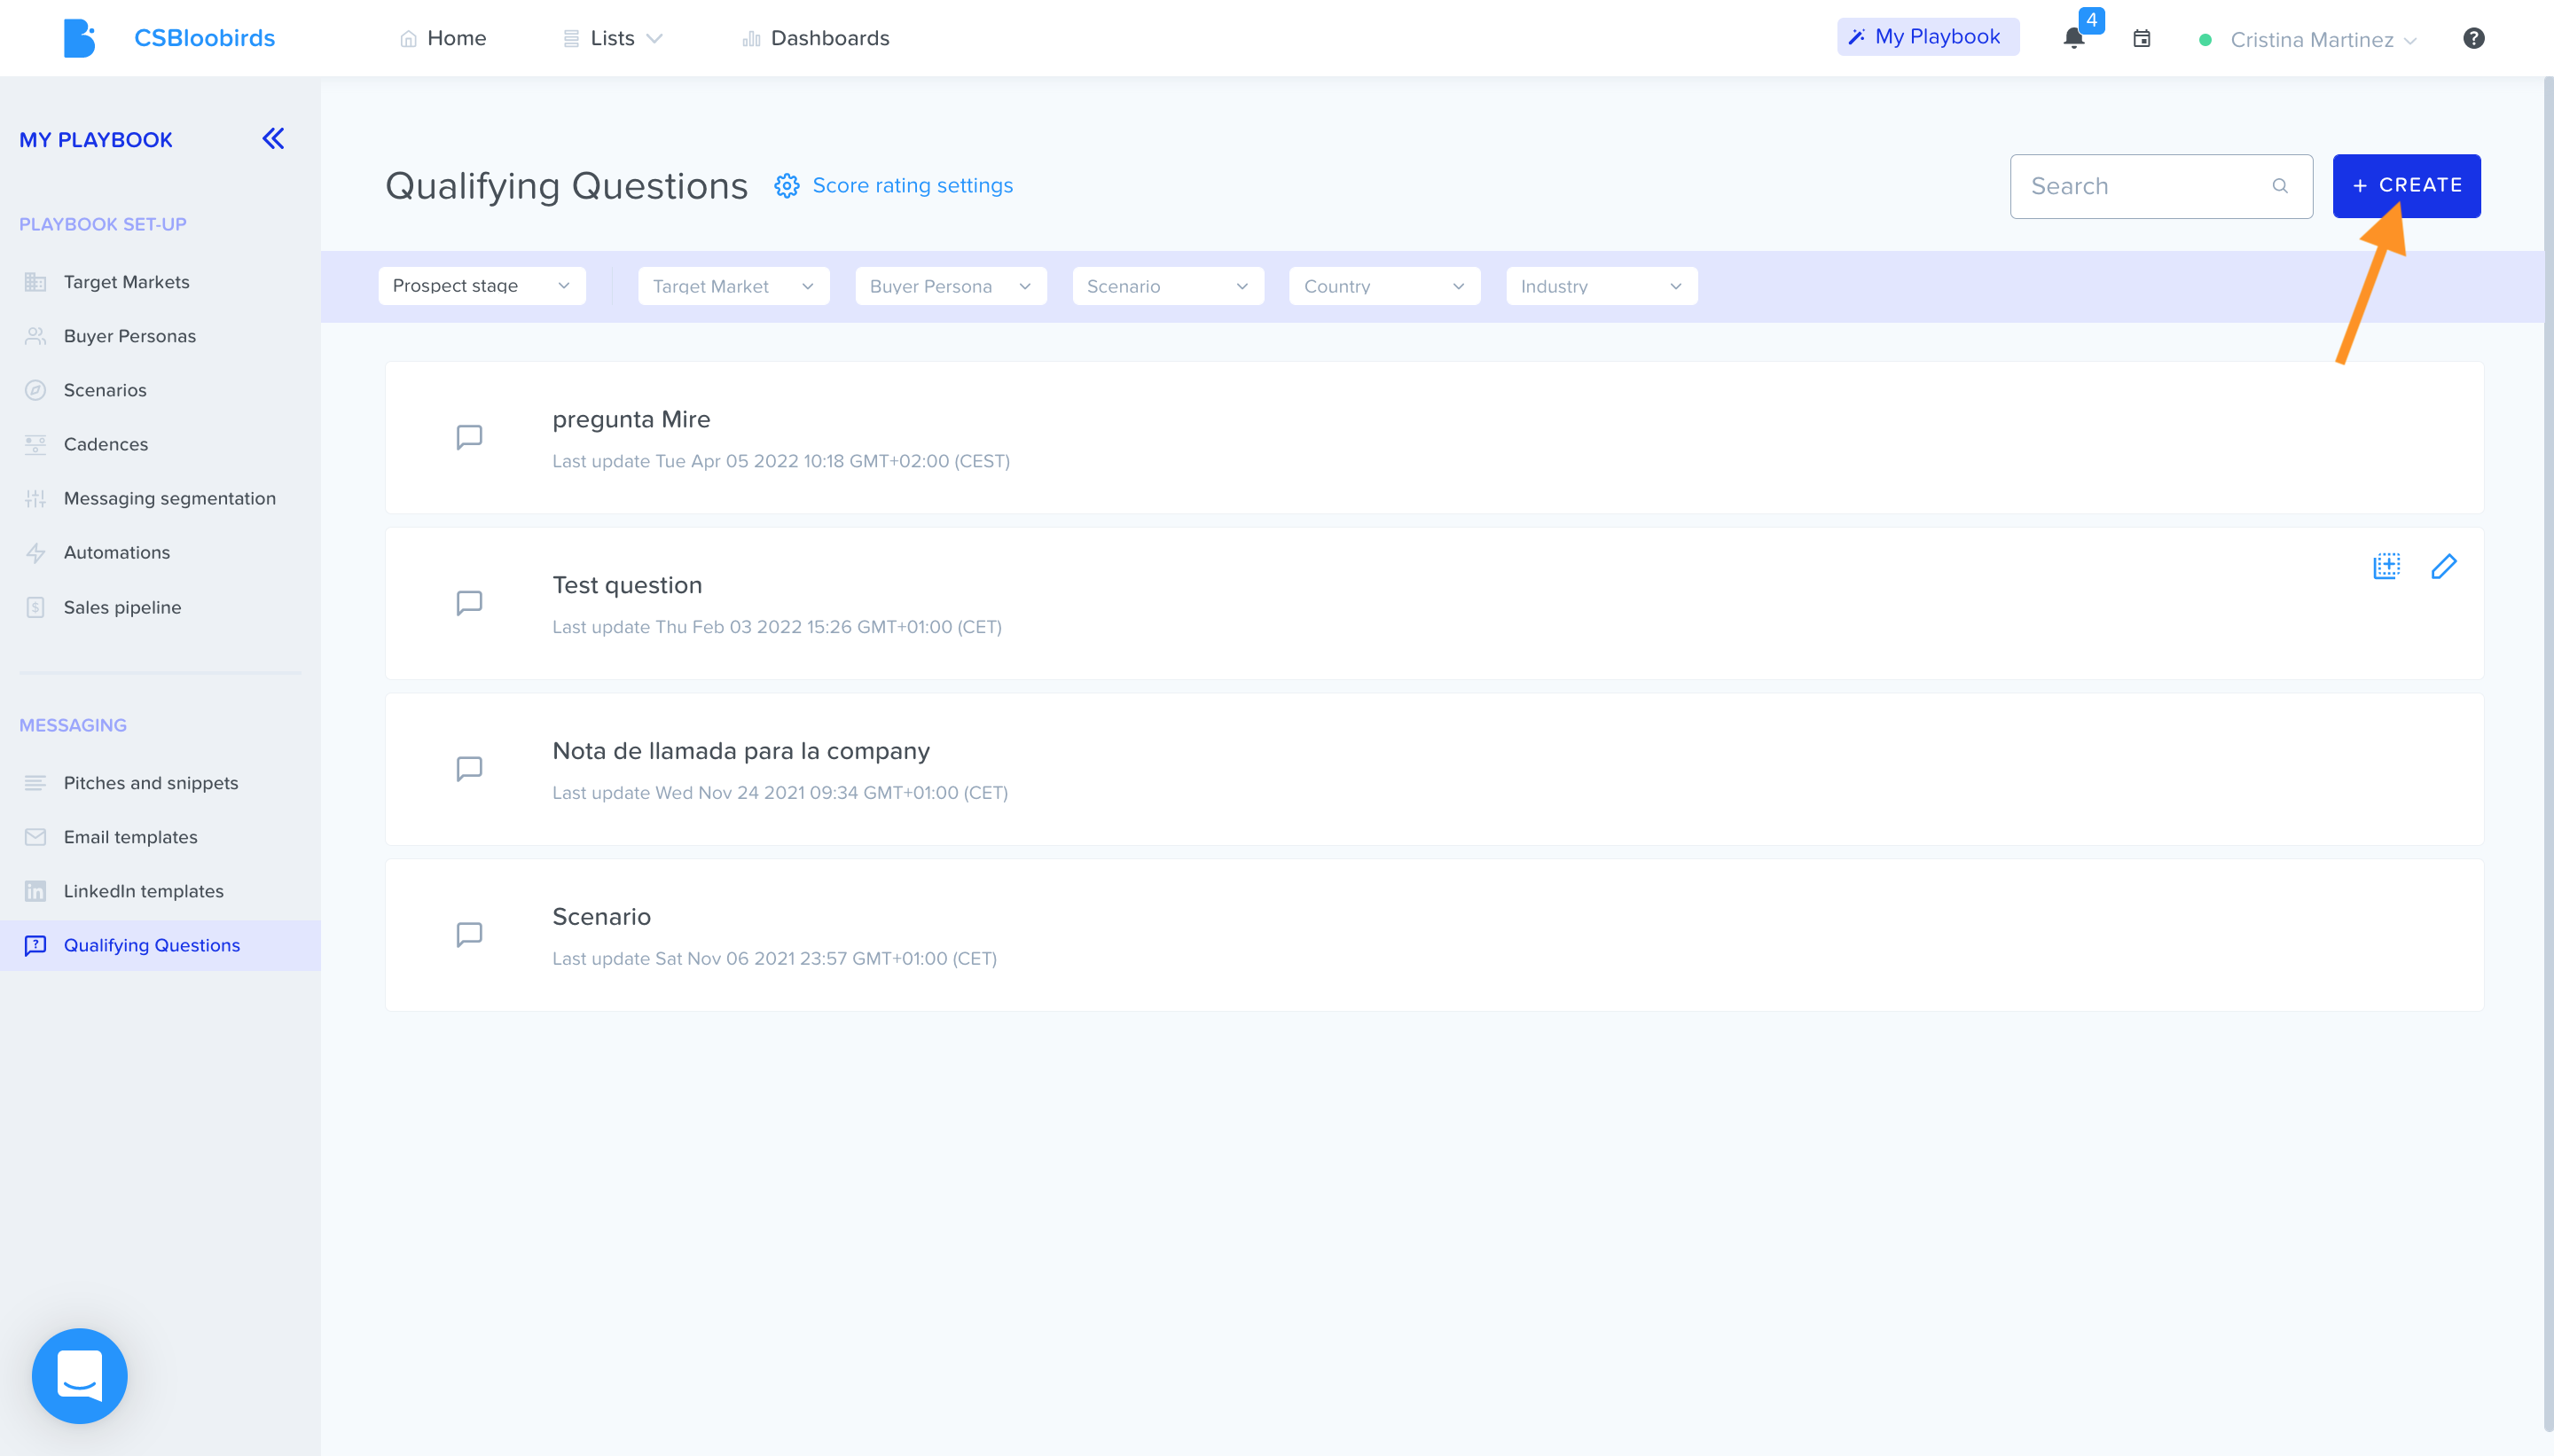Click chat icon of Test question

click(469, 603)
